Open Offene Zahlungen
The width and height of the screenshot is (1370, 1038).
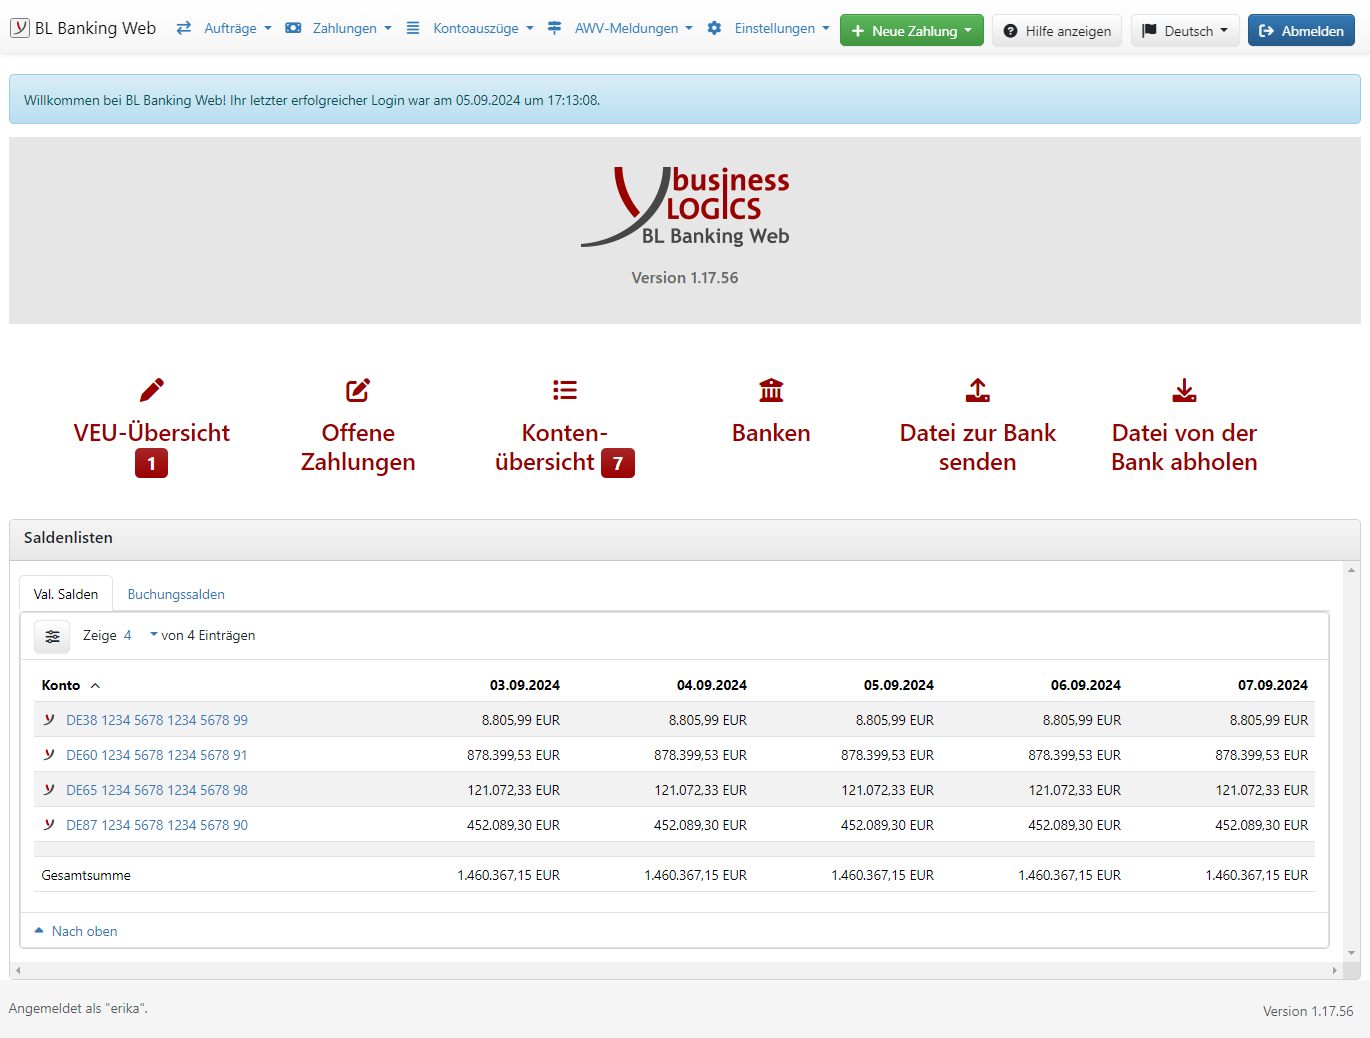tap(358, 447)
